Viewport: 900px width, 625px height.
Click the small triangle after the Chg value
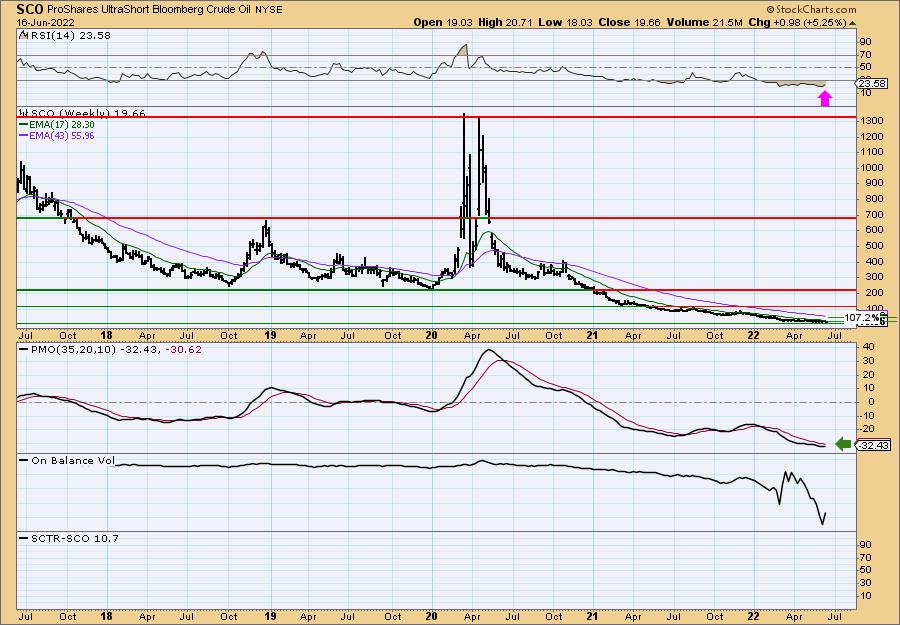tap(852, 23)
